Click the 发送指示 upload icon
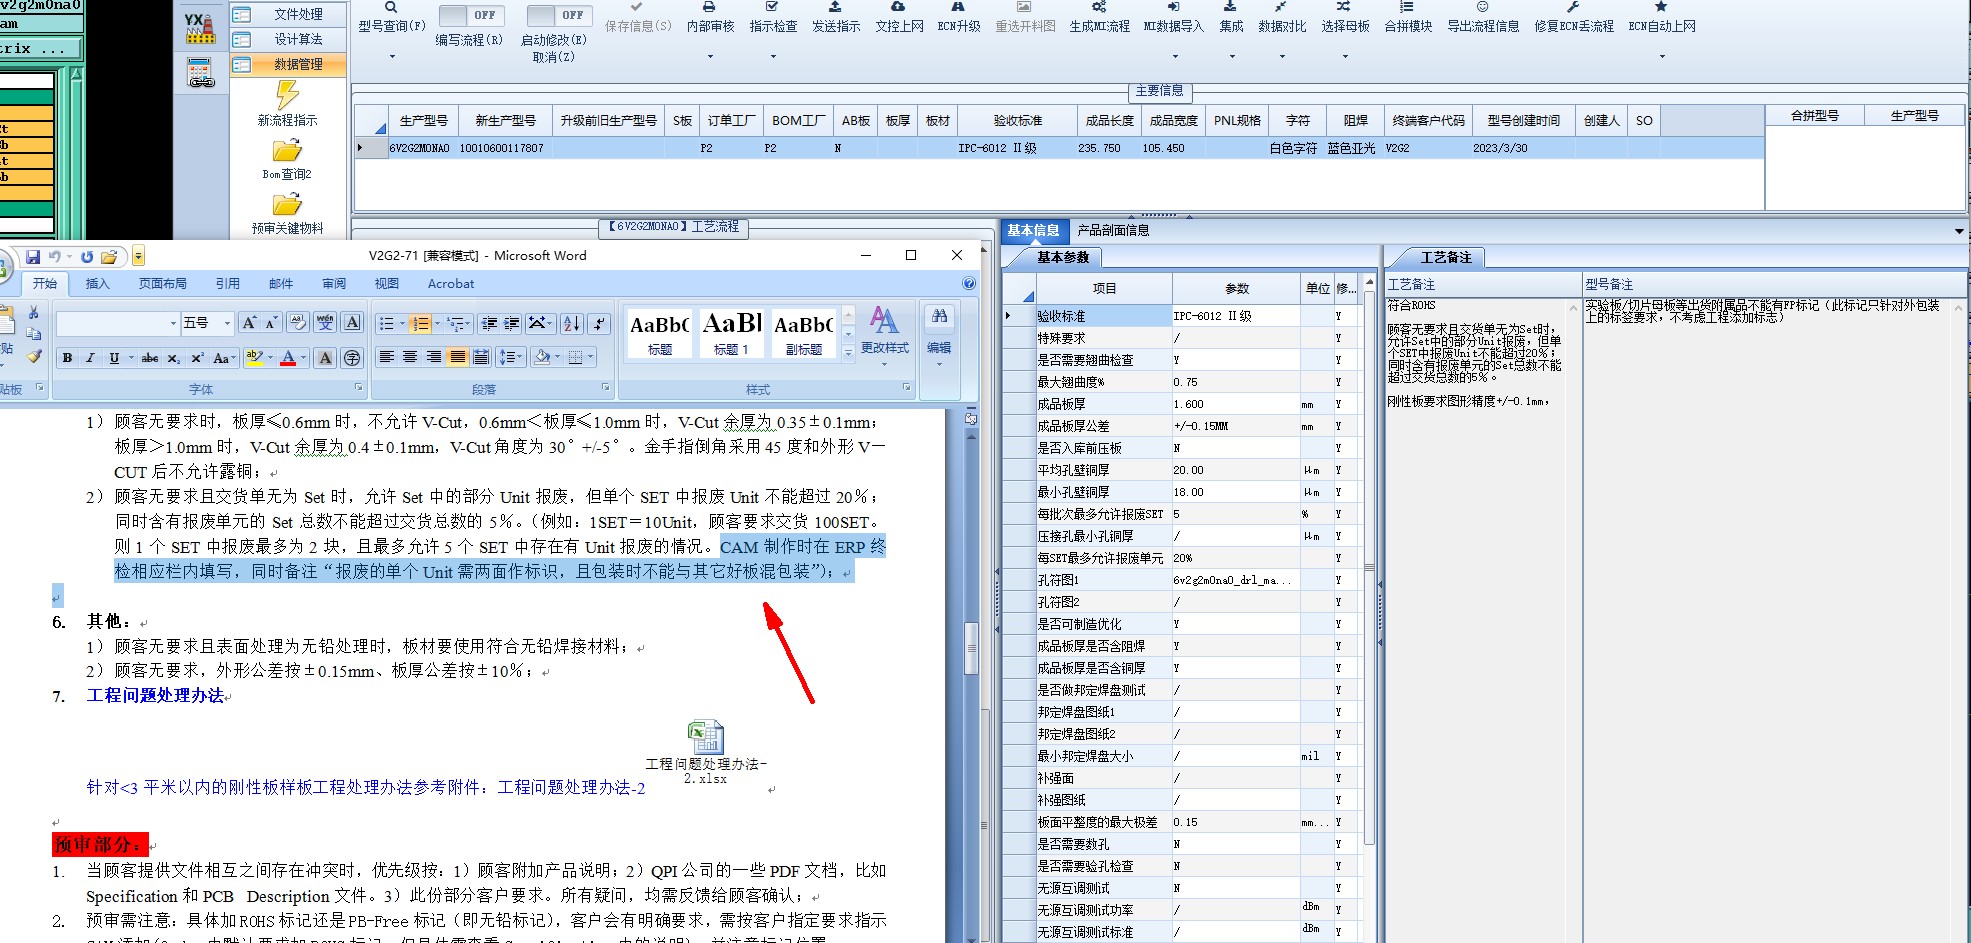Image resolution: width=1971 pixels, height=943 pixels. (835, 7)
